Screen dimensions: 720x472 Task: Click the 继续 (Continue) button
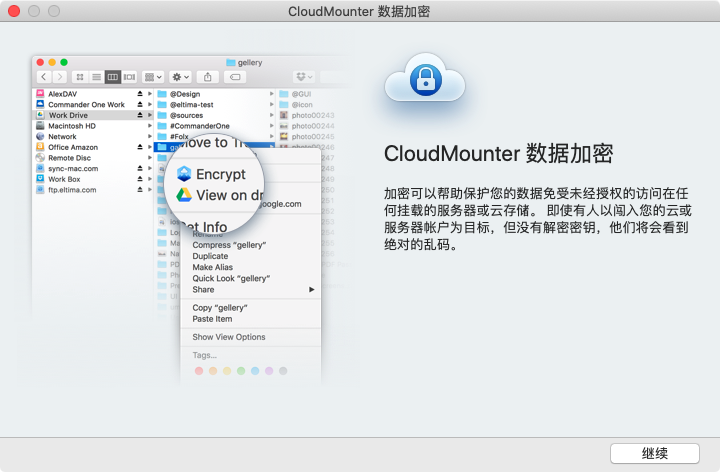(x=655, y=453)
